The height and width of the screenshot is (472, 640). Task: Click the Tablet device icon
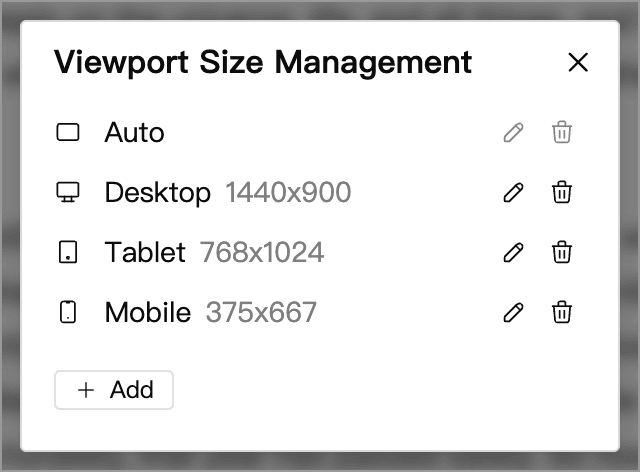68,252
